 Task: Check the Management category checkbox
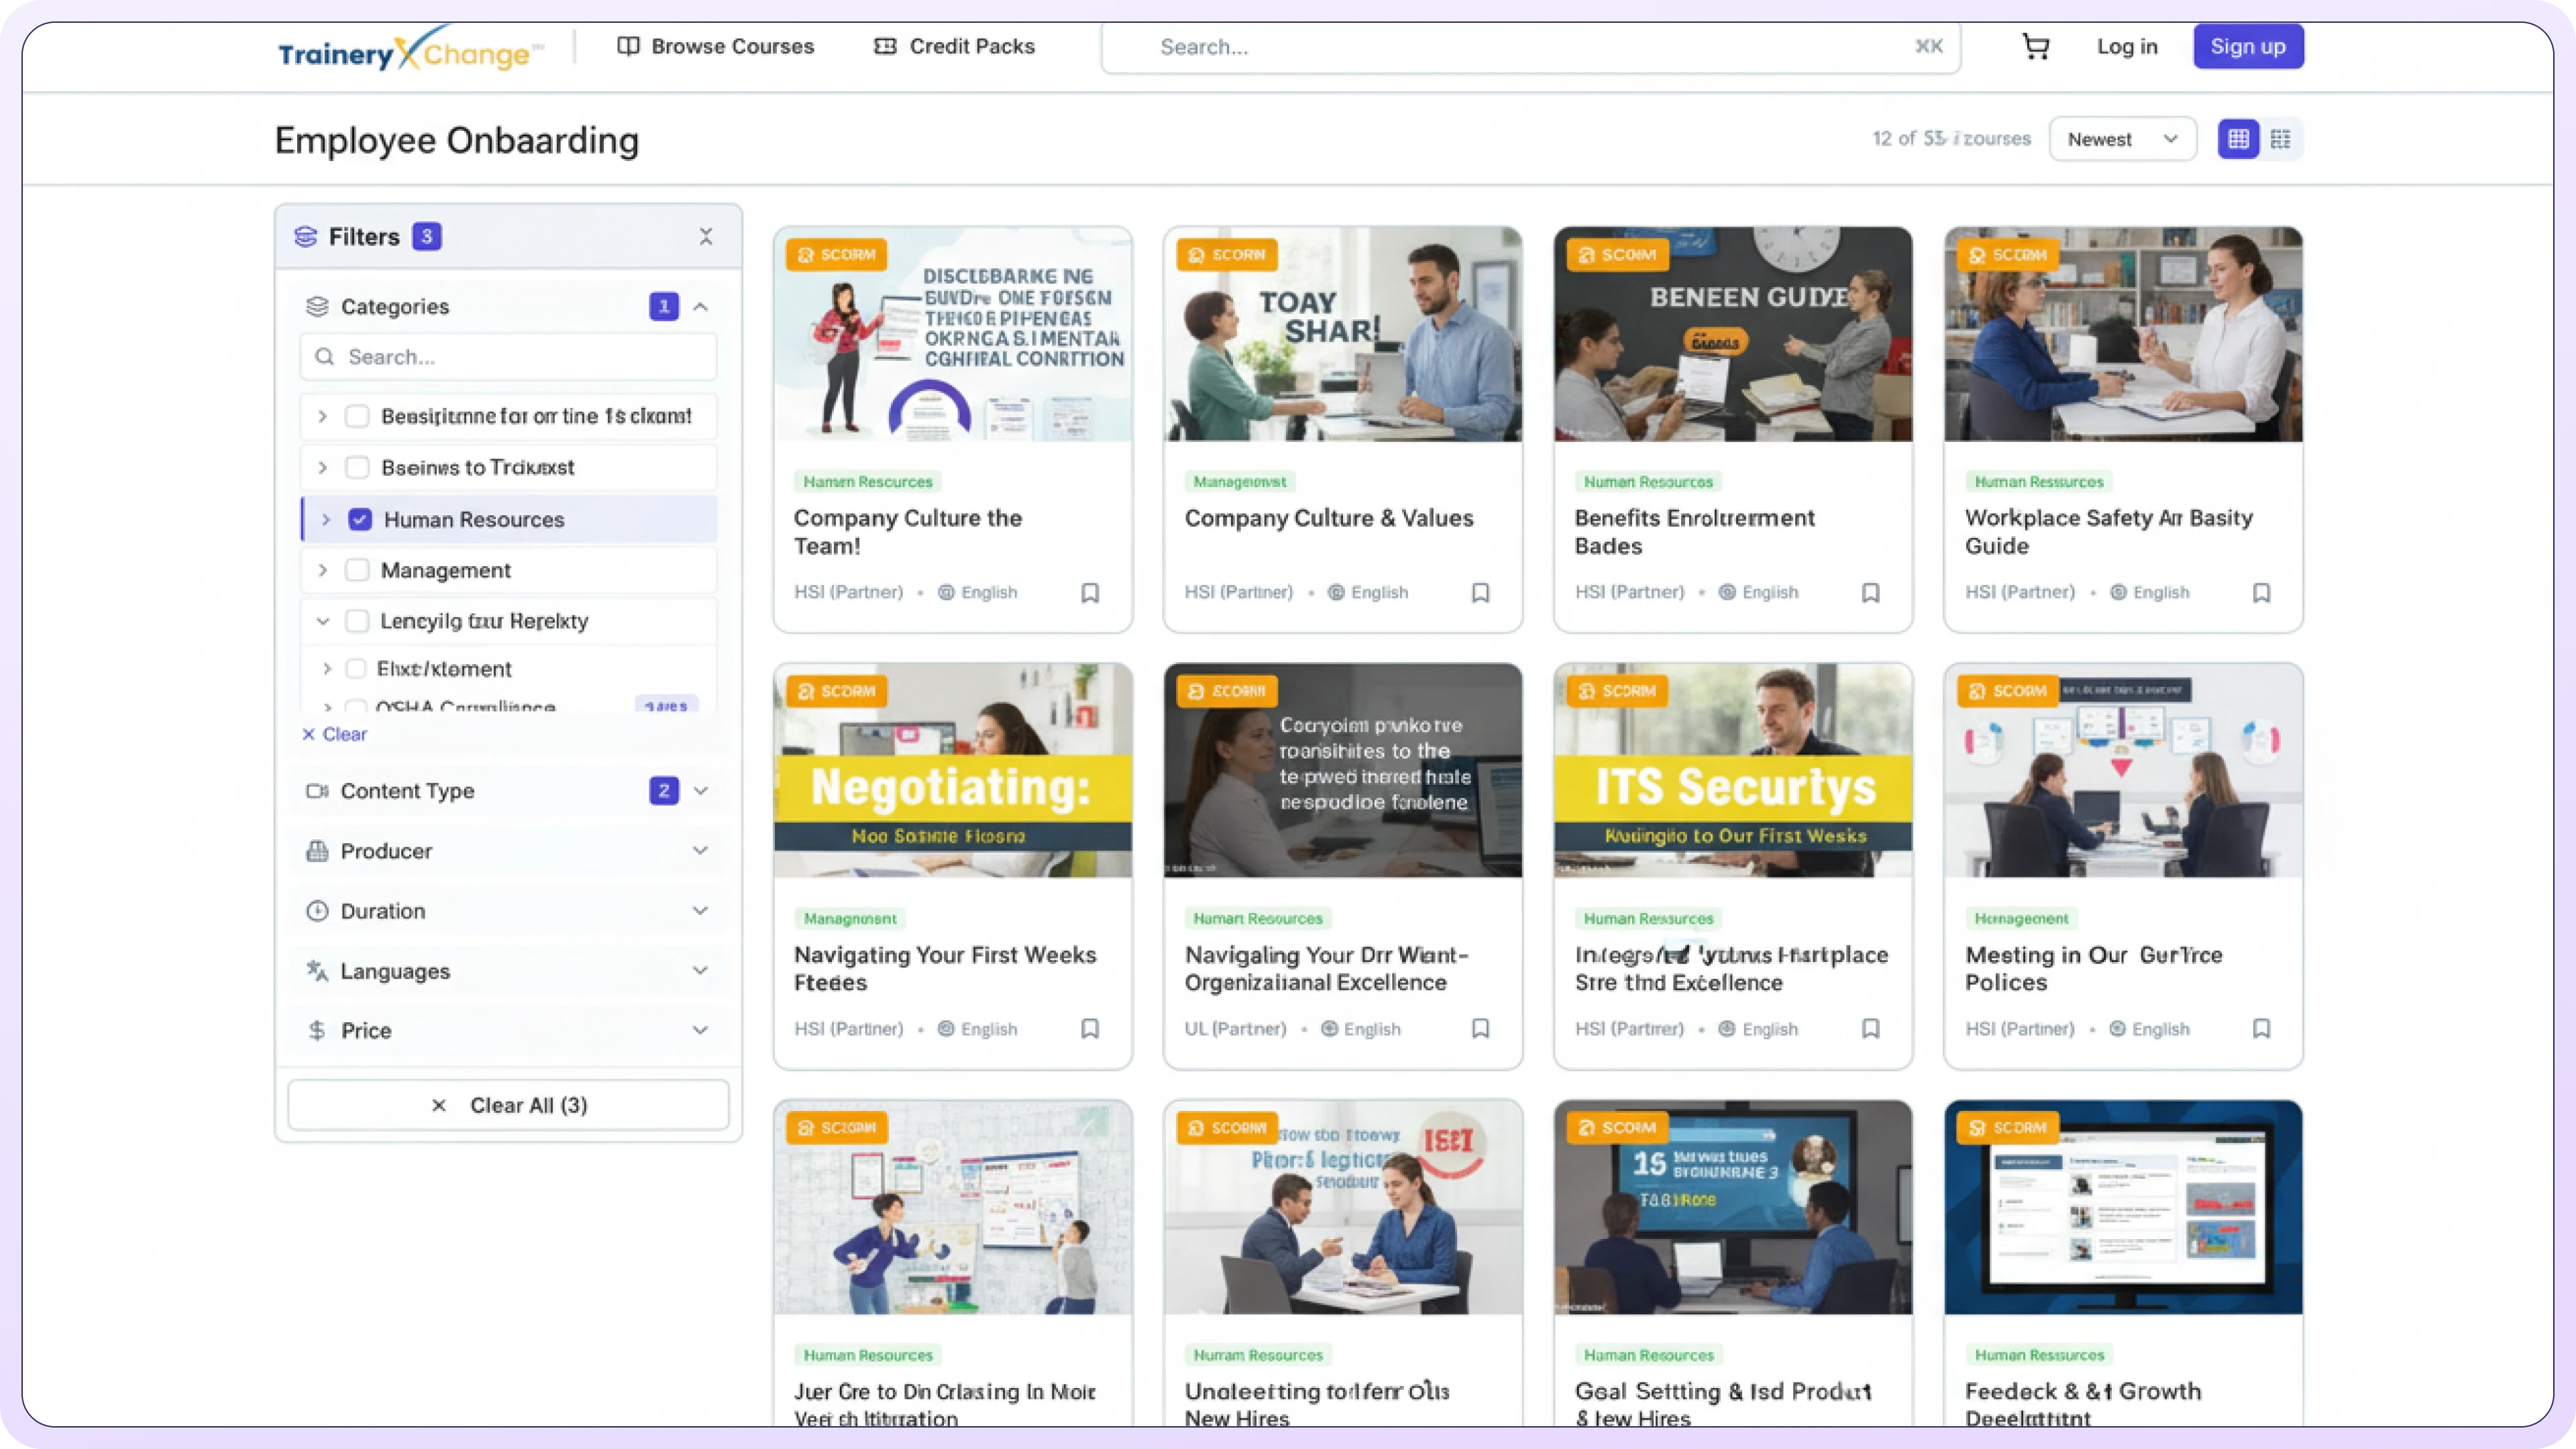tap(358, 570)
